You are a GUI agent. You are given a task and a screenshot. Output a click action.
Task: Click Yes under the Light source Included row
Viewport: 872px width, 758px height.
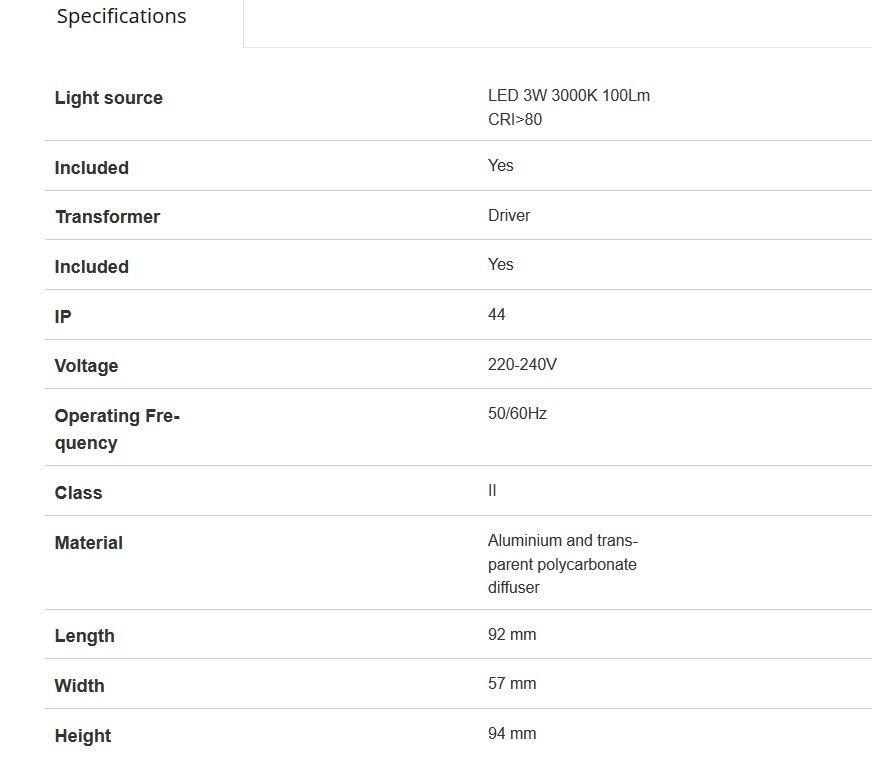tap(501, 165)
